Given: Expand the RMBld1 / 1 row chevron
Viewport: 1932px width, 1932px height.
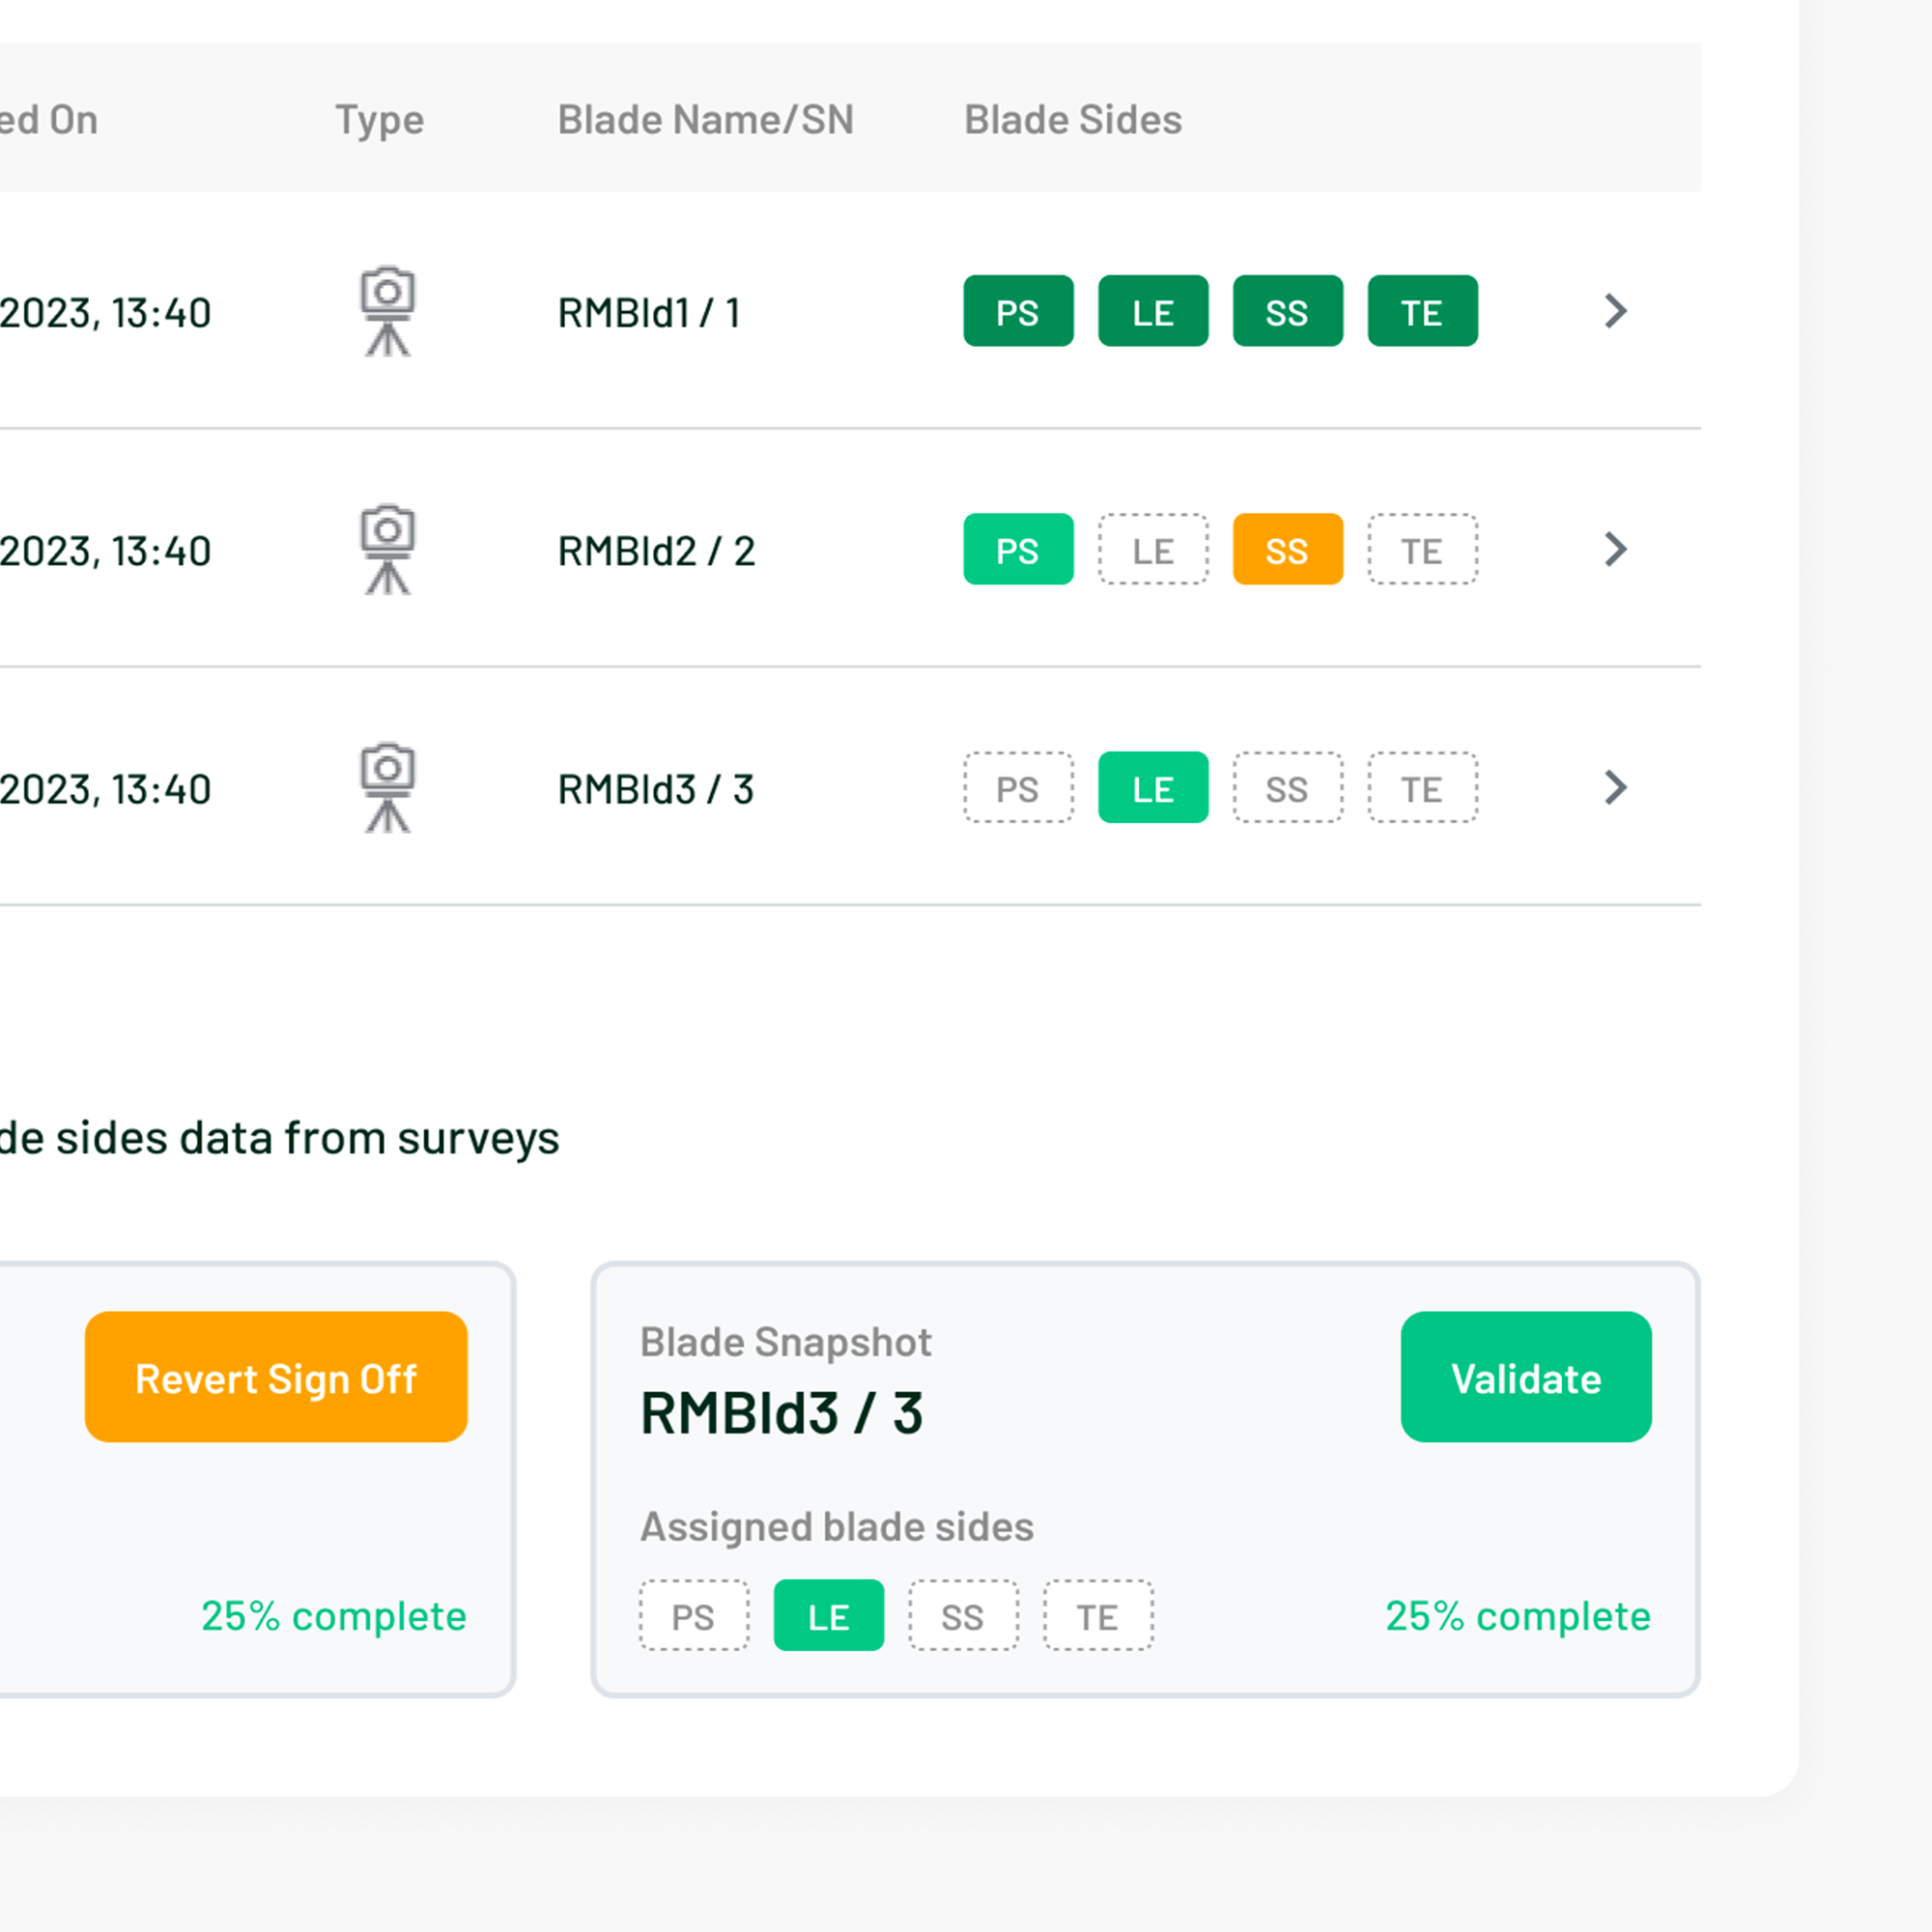Looking at the screenshot, I should pyautogui.click(x=1615, y=311).
